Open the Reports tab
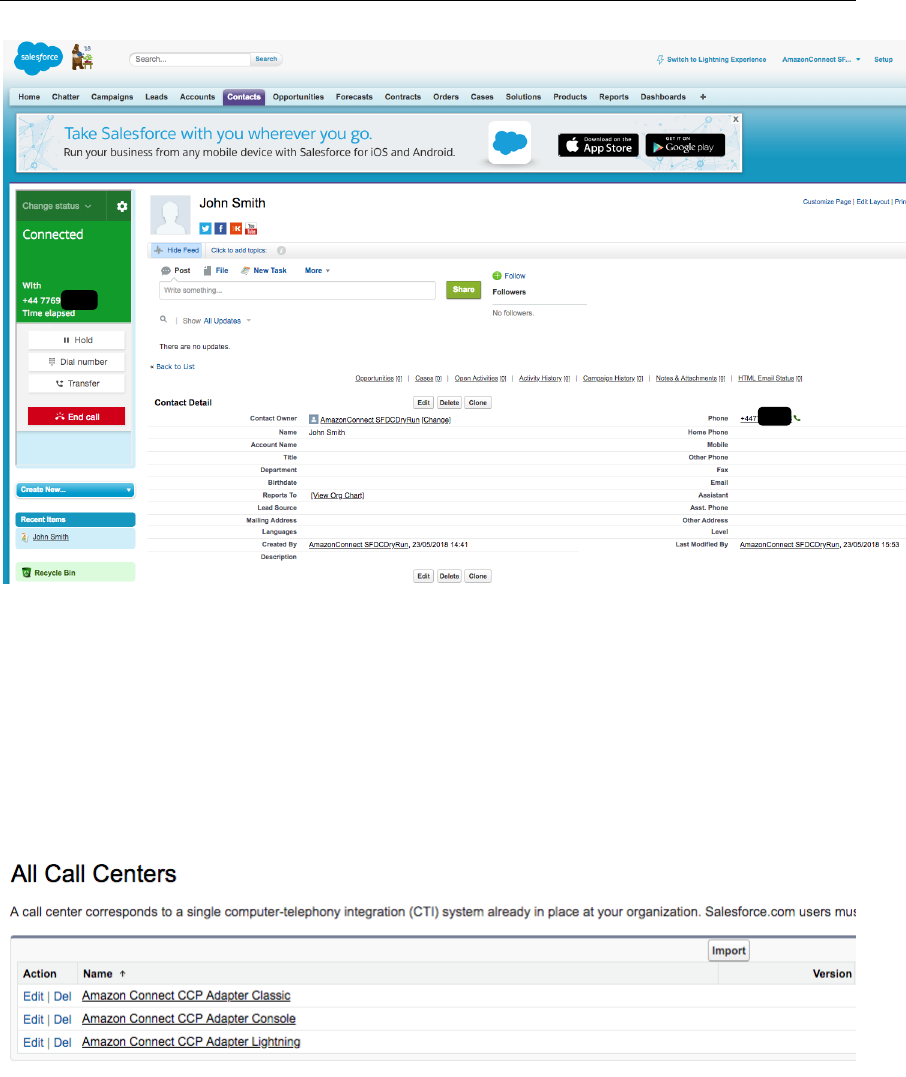Image resolution: width=906 pixels, height=1077 pixels. tap(613, 97)
